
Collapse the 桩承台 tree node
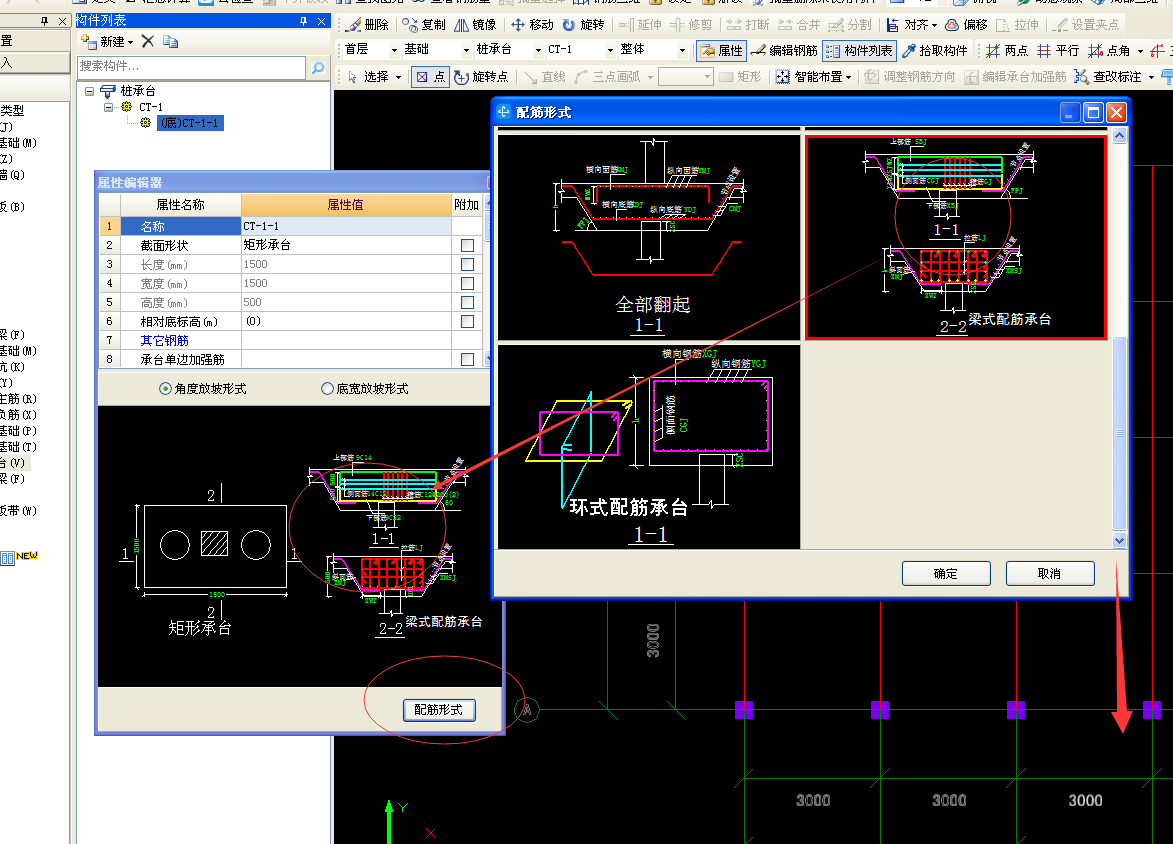point(90,91)
